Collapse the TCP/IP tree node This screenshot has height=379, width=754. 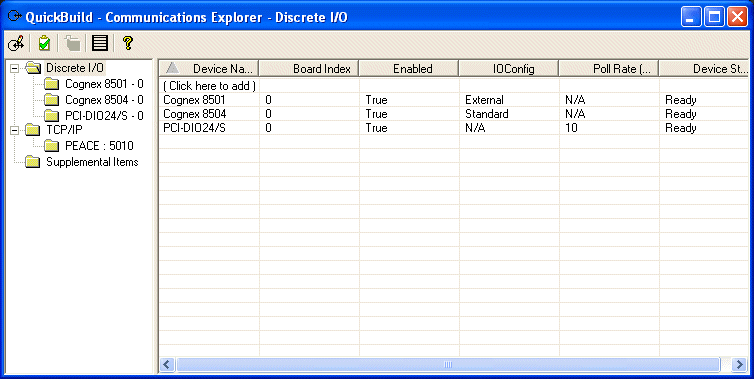tap(14, 130)
